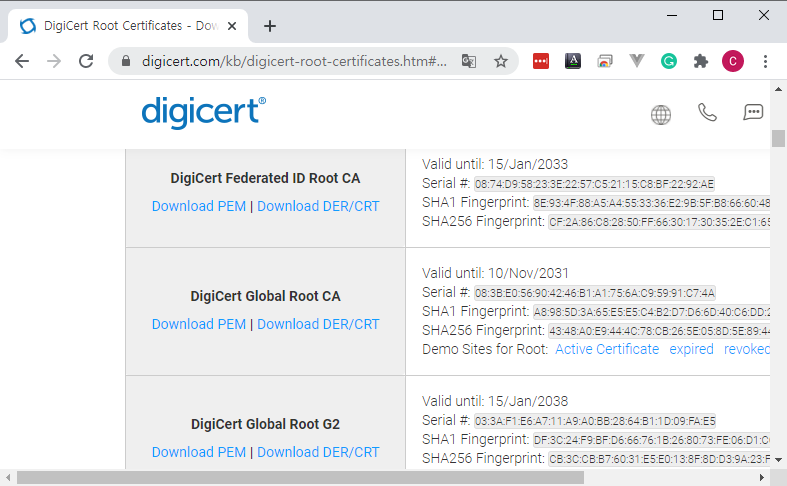The height and width of the screenshot is (486, 787).
Task: Click SHA1 fingerprint 8E:93:4F:88
Action: coord(651,203)
